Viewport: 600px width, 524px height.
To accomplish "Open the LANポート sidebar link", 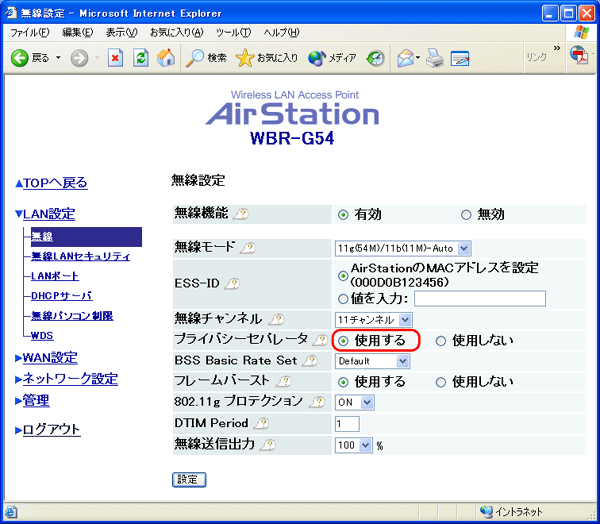I will tap(55, 276).
